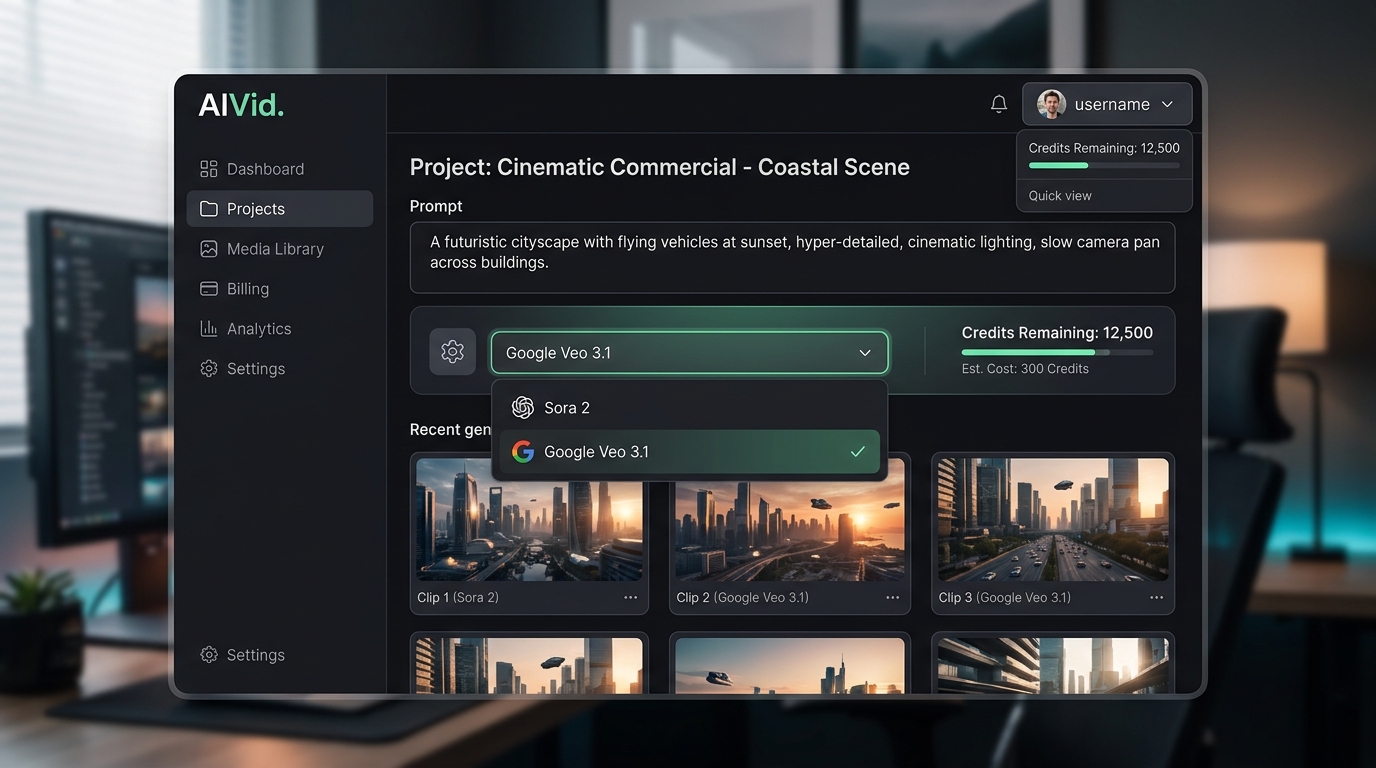Click the gear button beside the model dropdown
This screenshot has width=1376, height=768.
click(453, 352)
